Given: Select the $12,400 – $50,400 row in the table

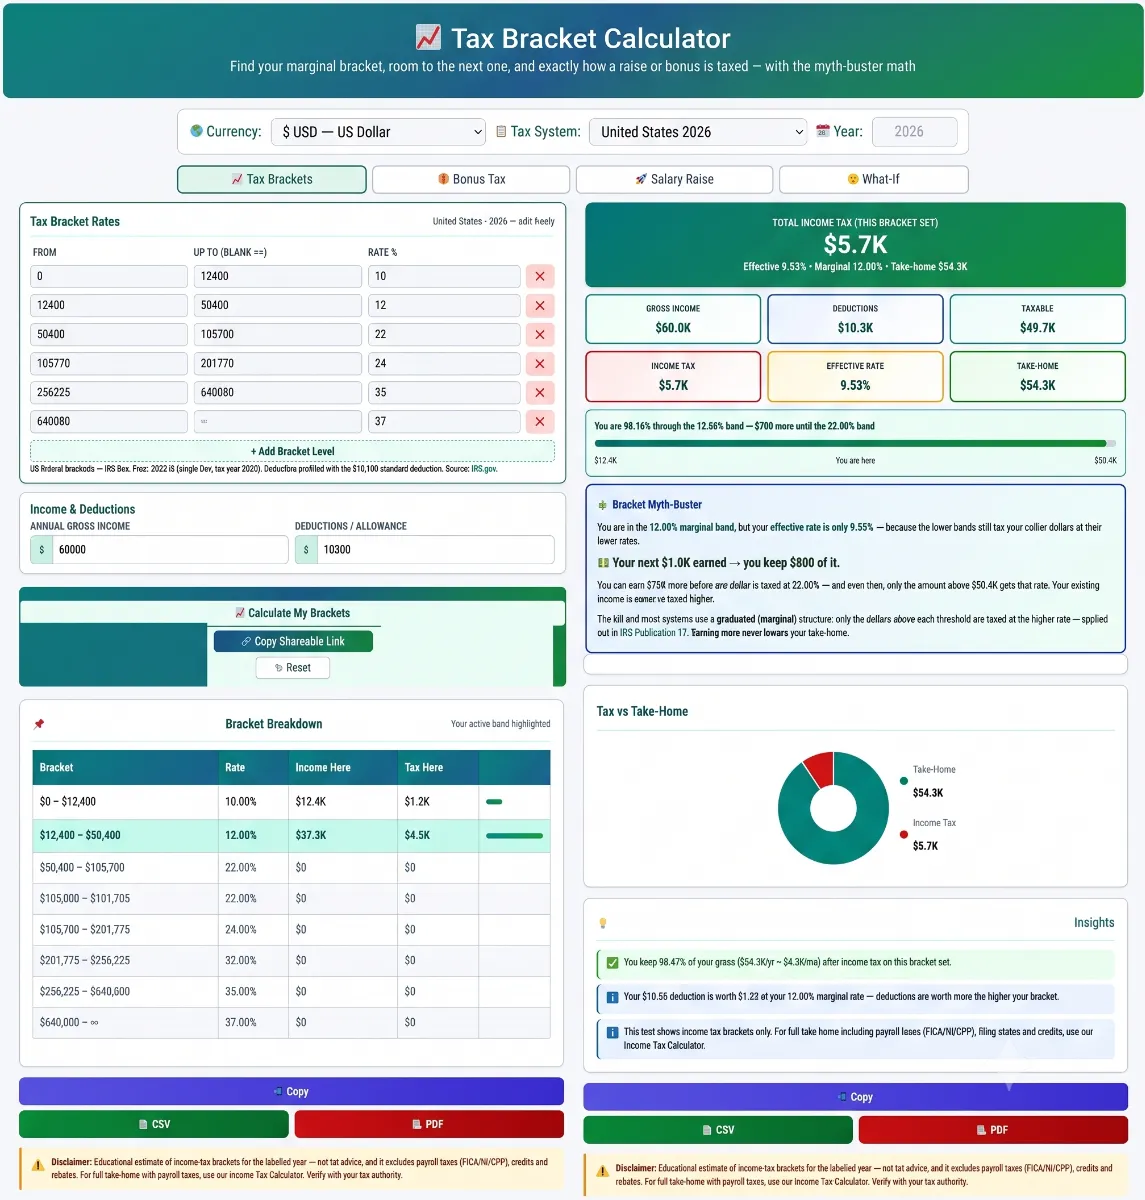Looking at the screenshot, I should click(x=291, y=835).
